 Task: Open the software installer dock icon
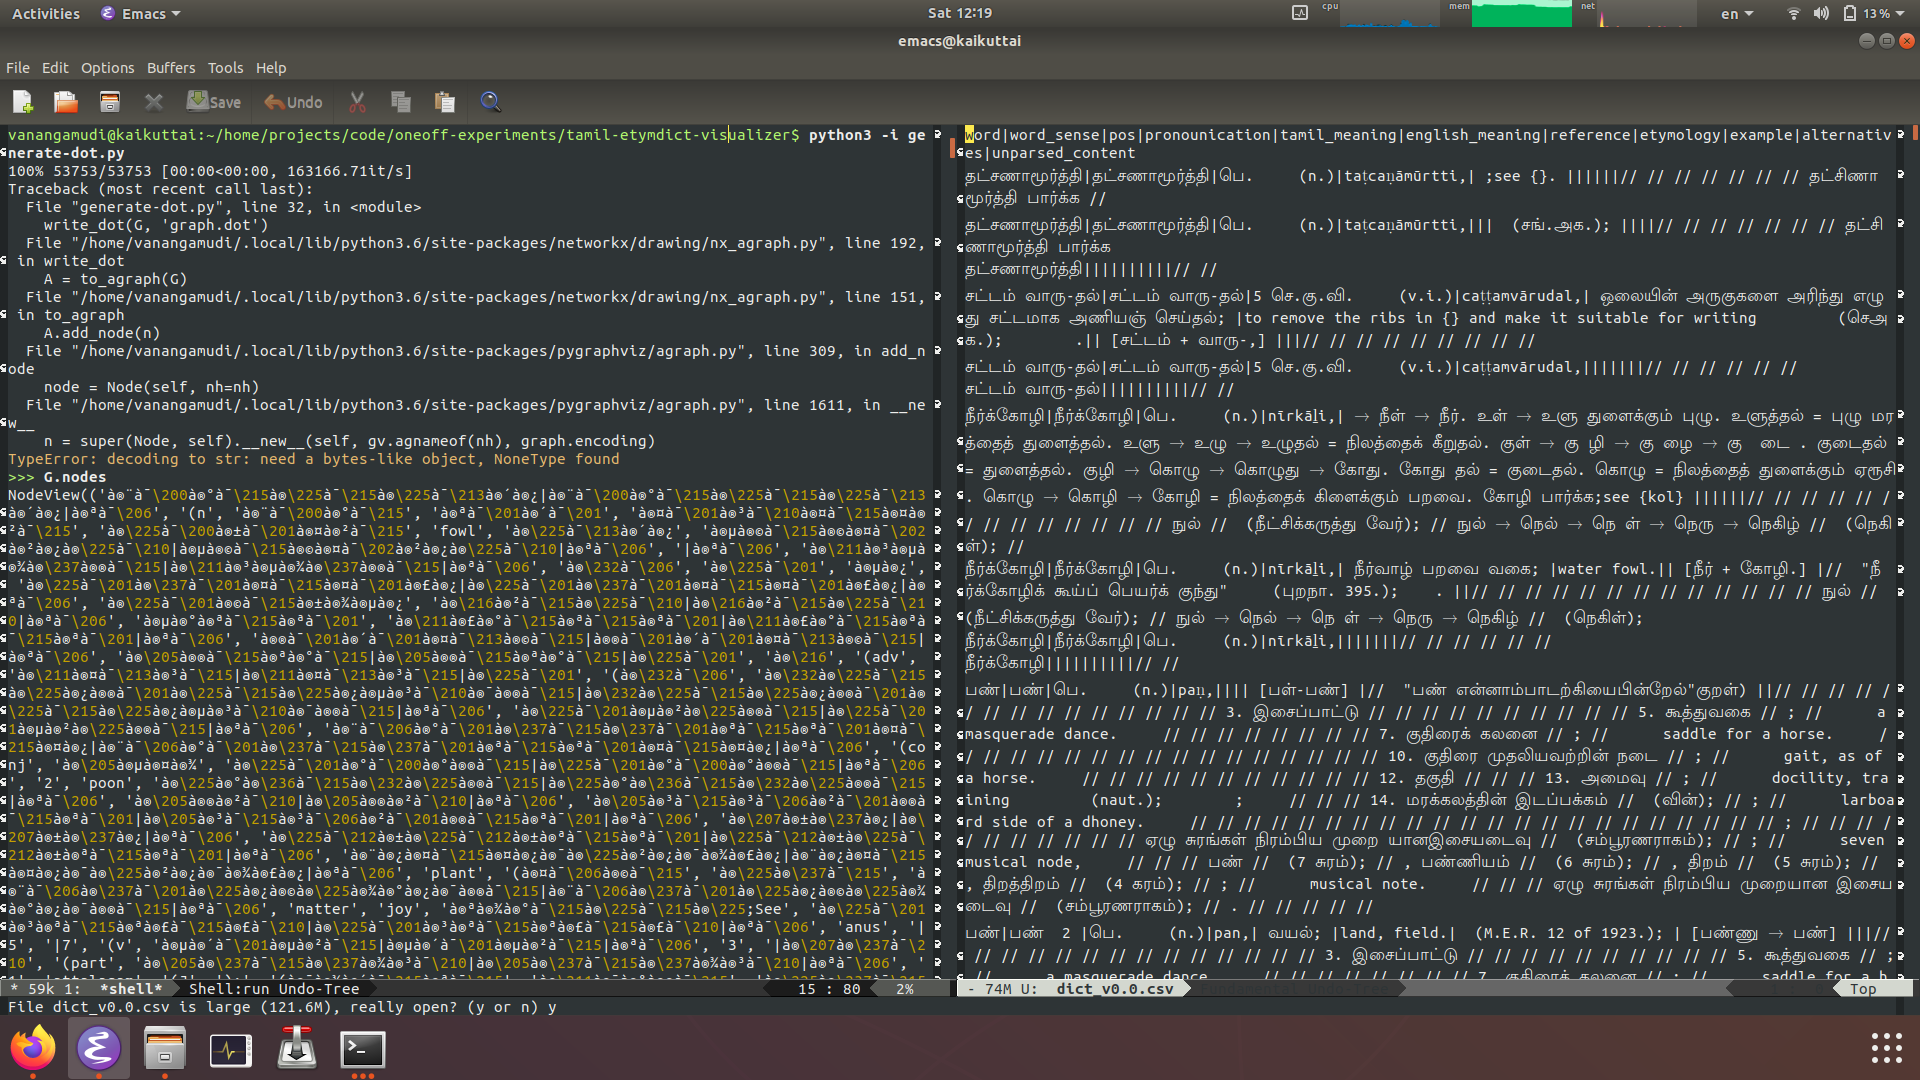coord(296,1048)
